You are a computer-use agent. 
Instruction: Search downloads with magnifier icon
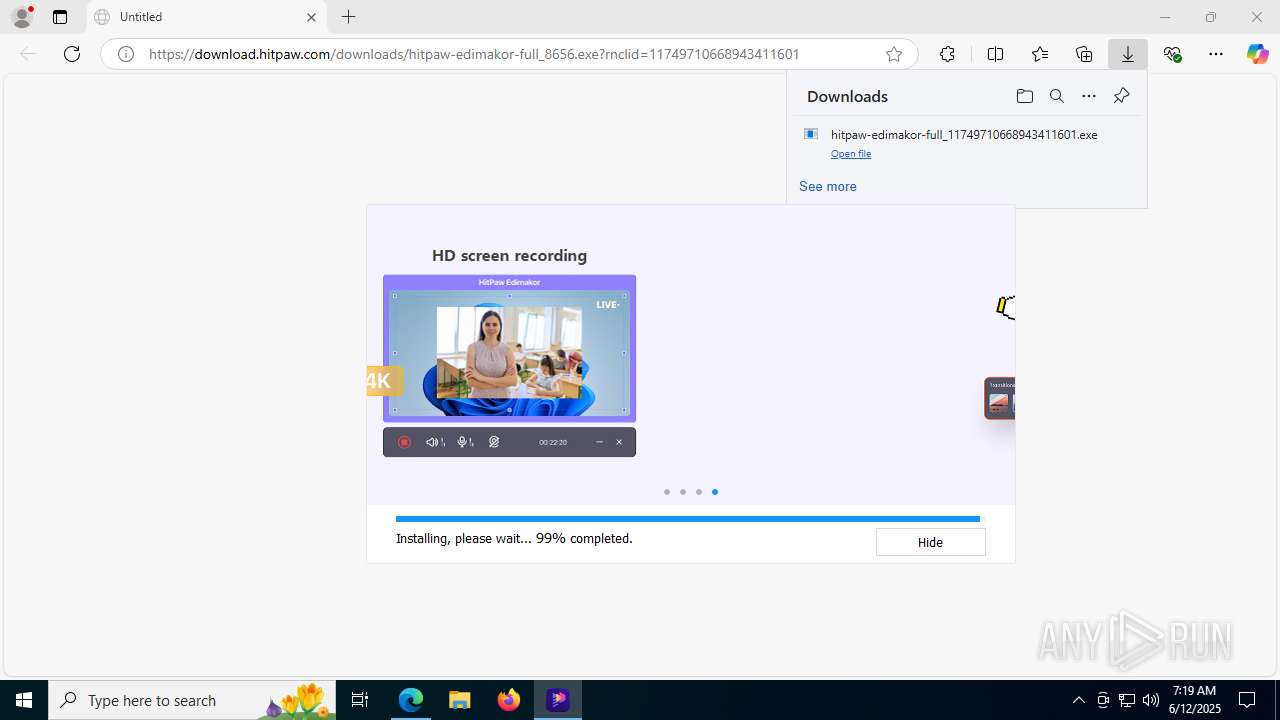pos(1056,96)
